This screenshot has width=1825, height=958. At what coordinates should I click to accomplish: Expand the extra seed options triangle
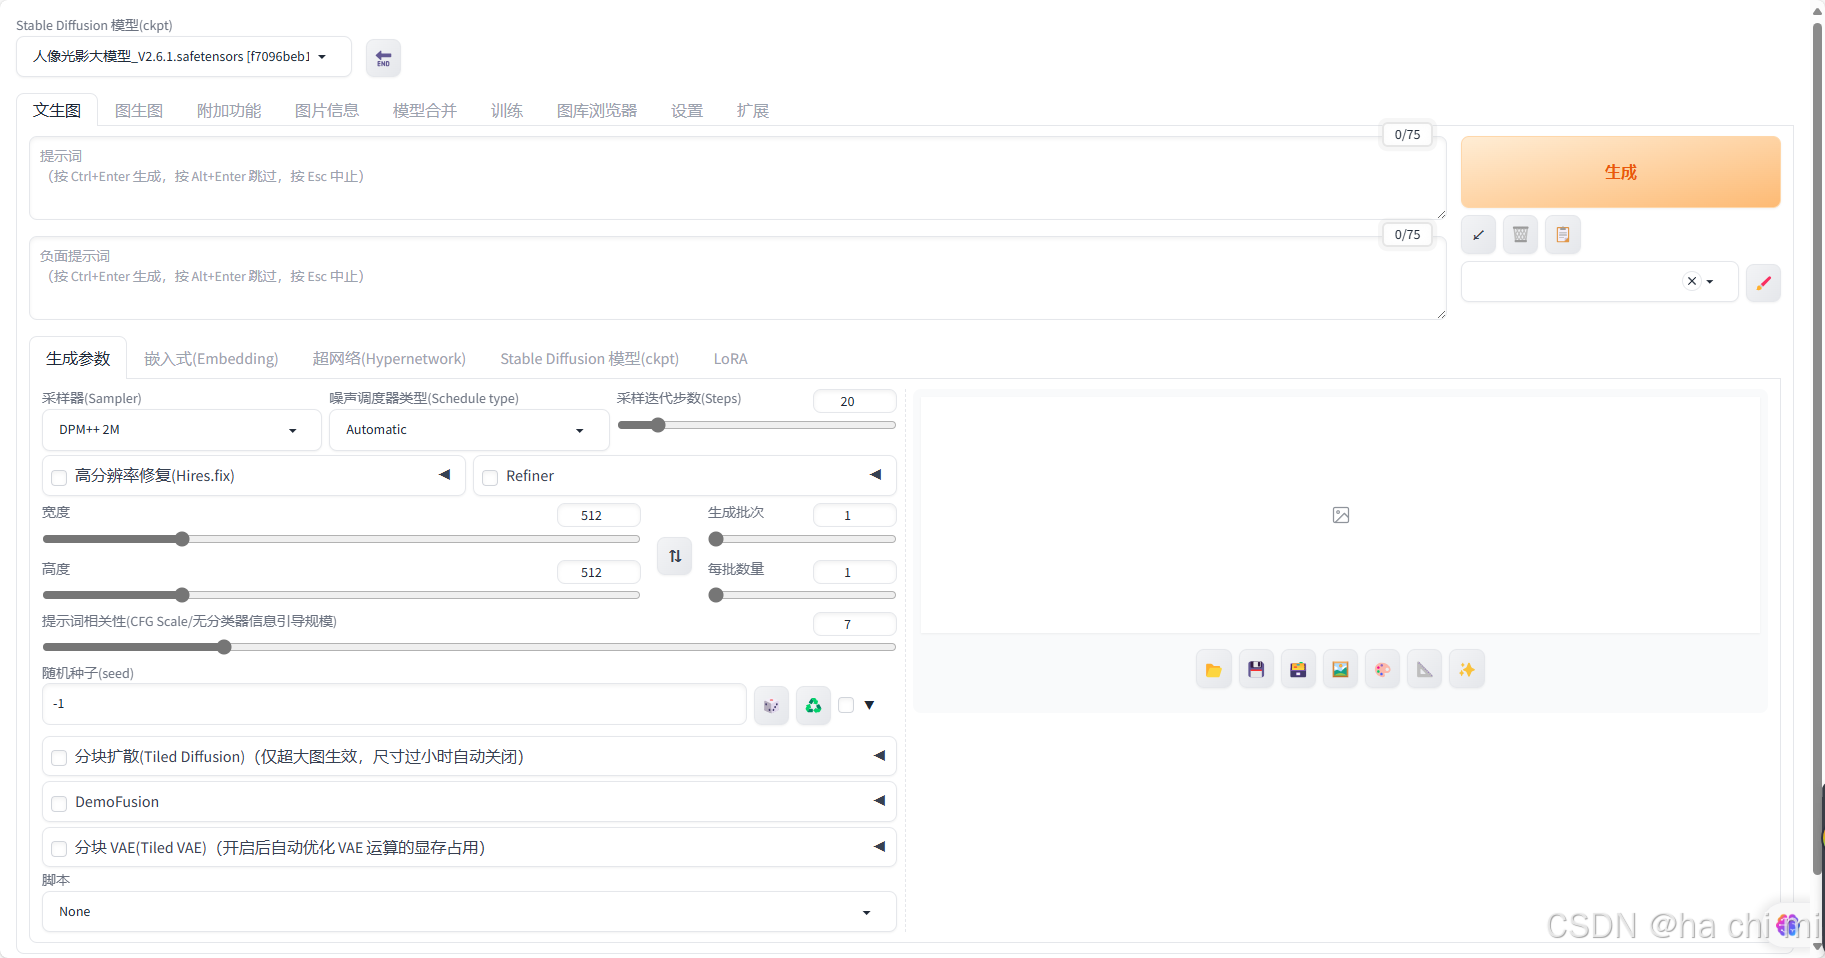(869, 705)
